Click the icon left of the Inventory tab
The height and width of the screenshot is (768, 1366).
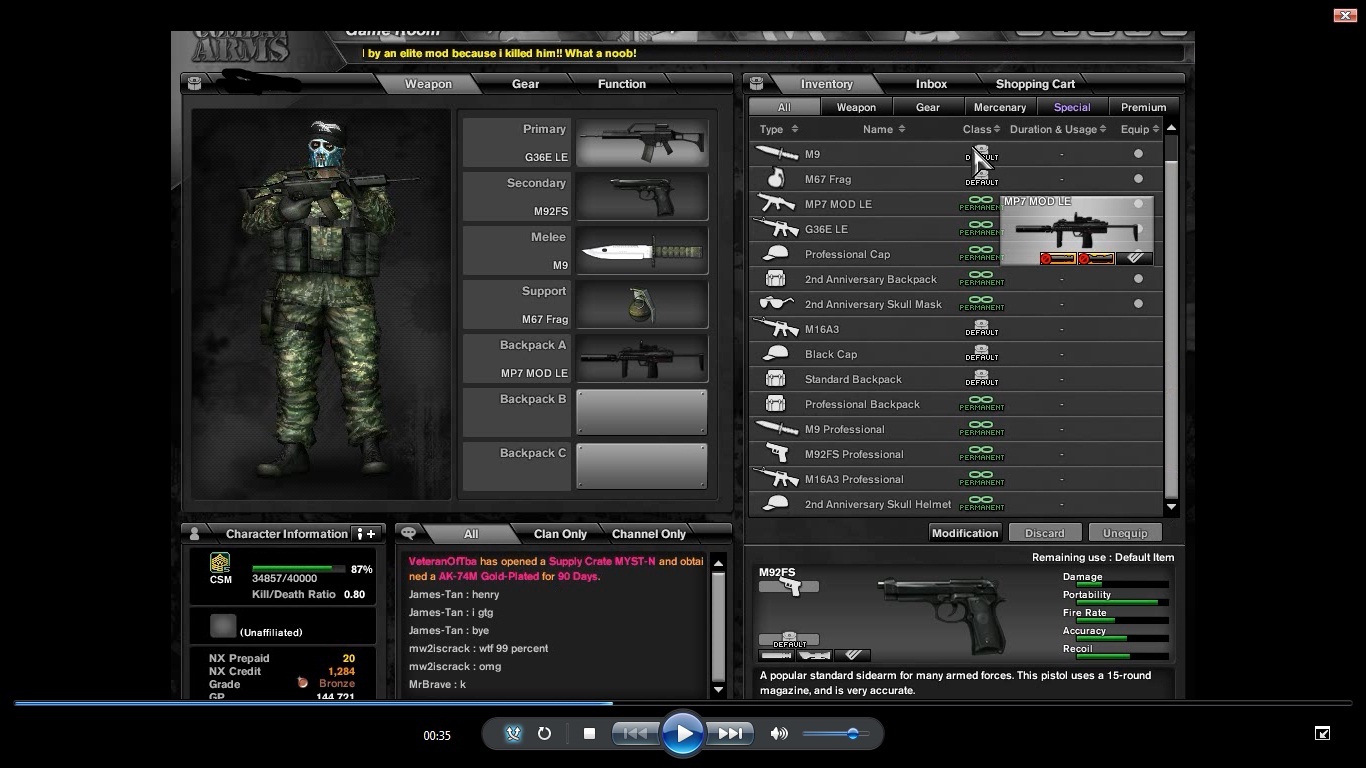pos(757,84)
